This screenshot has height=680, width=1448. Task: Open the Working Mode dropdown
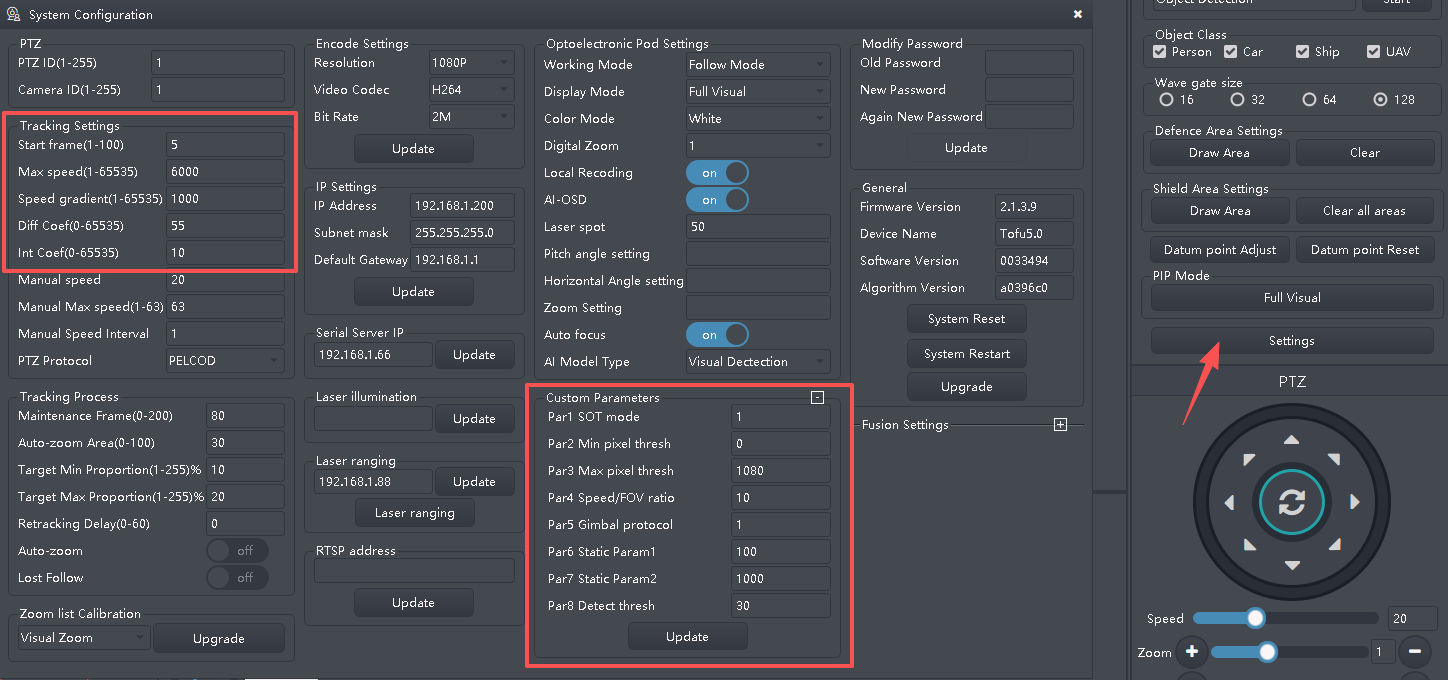tap(758, 65)
